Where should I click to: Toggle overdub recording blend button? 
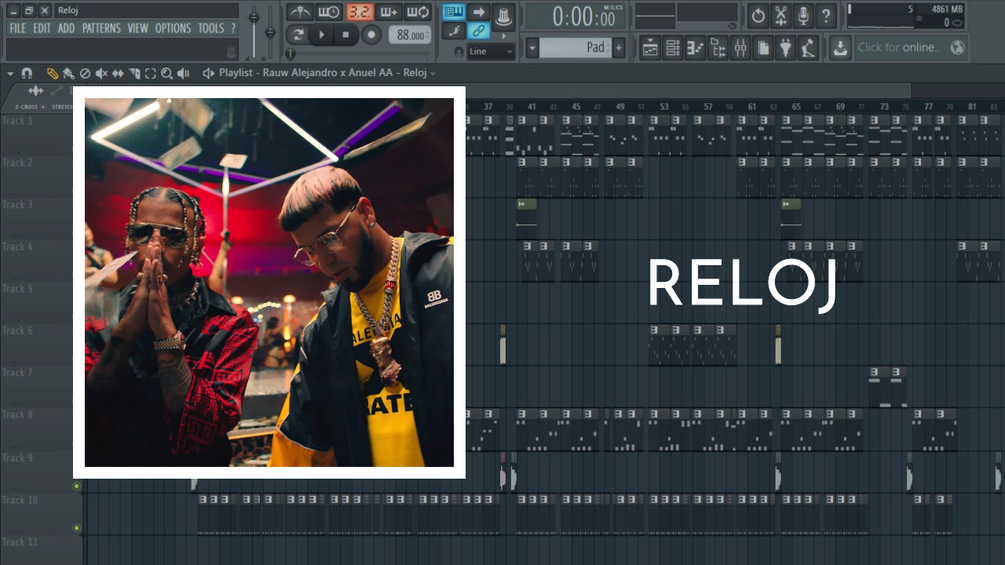(x=388, y=12)
